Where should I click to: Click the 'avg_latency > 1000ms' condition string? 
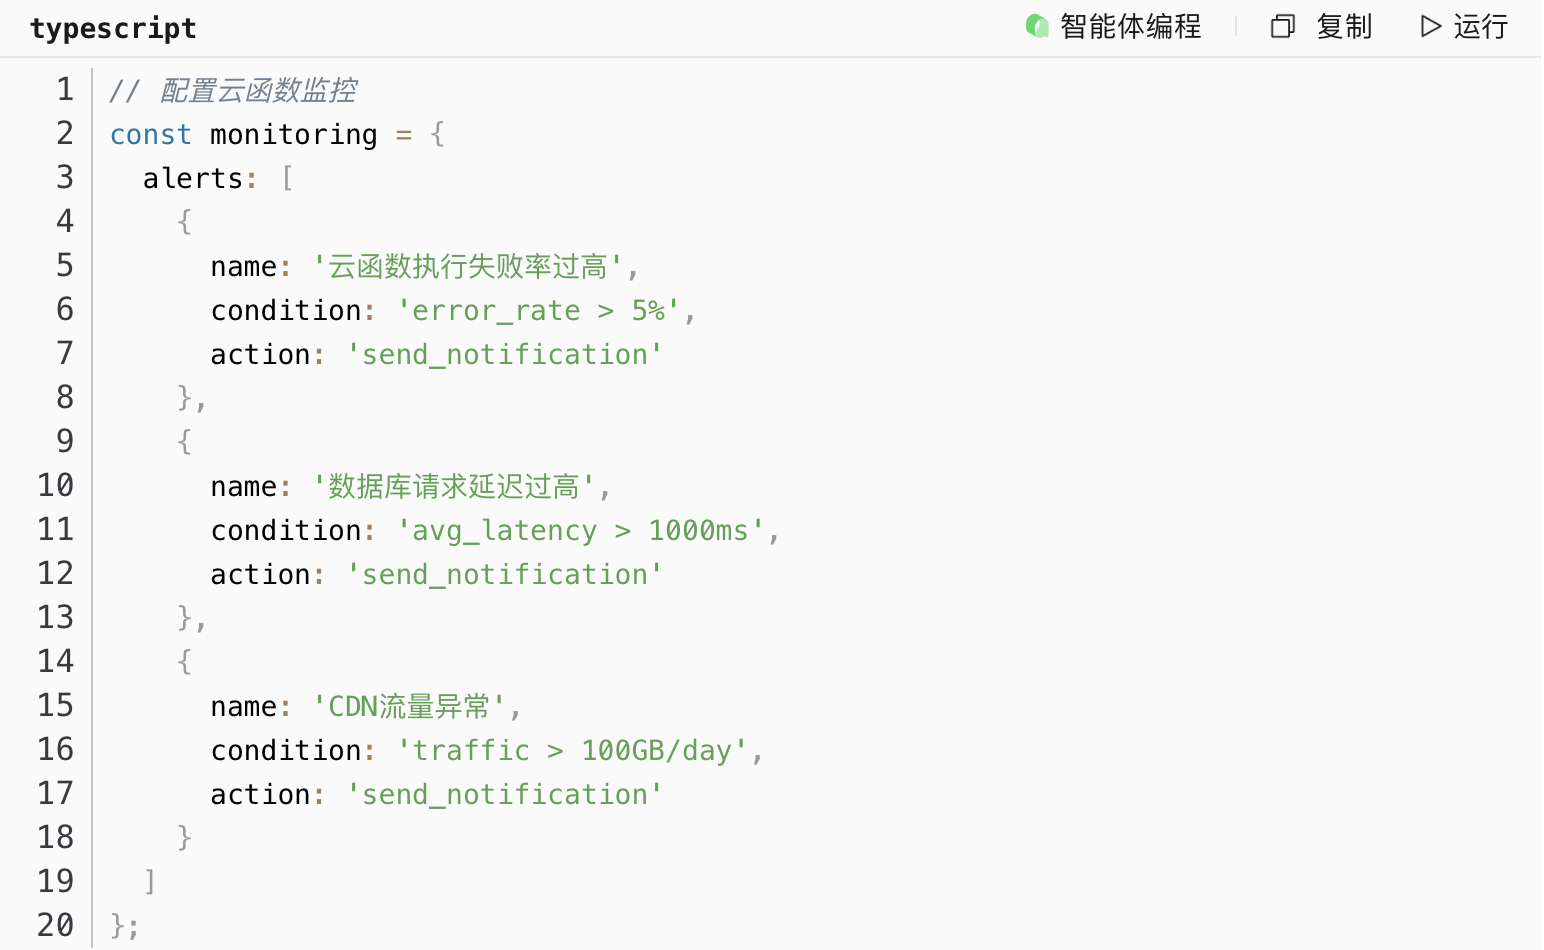coord(580,530)
